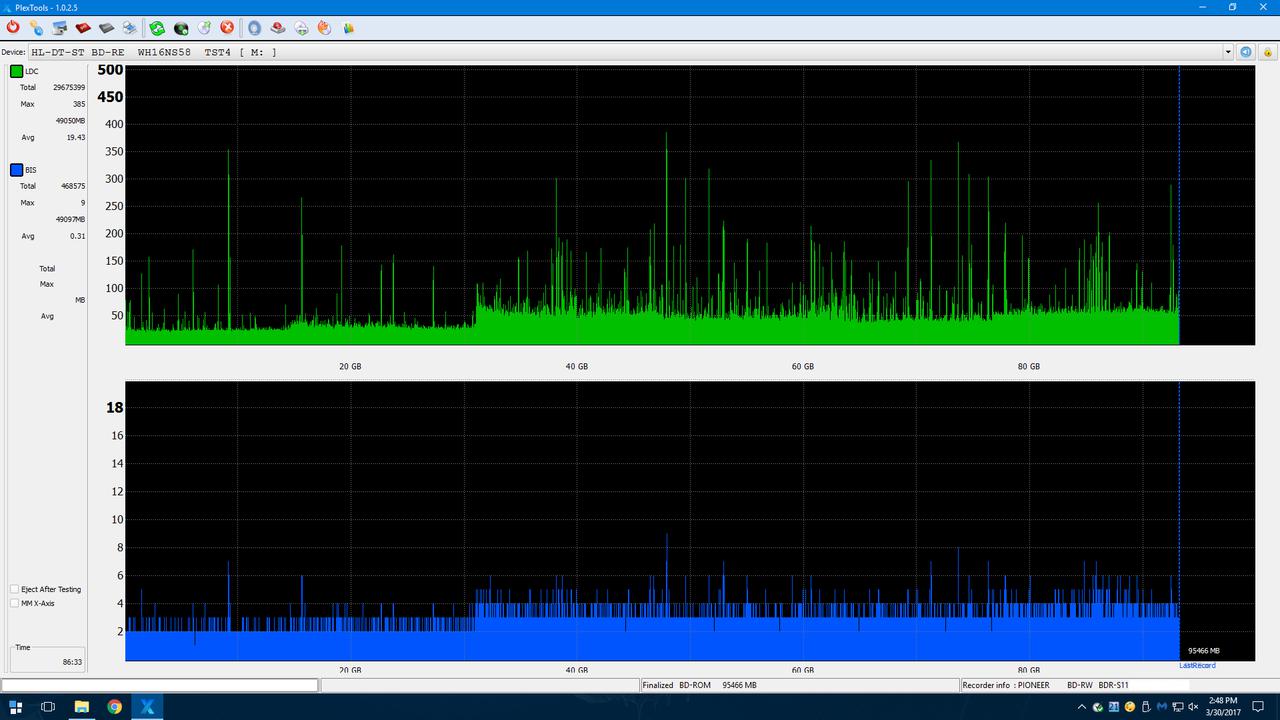Toggle the MM X-Axis checkbox
This screenshot has width=1280, height=720.
(x=14, y=603)
